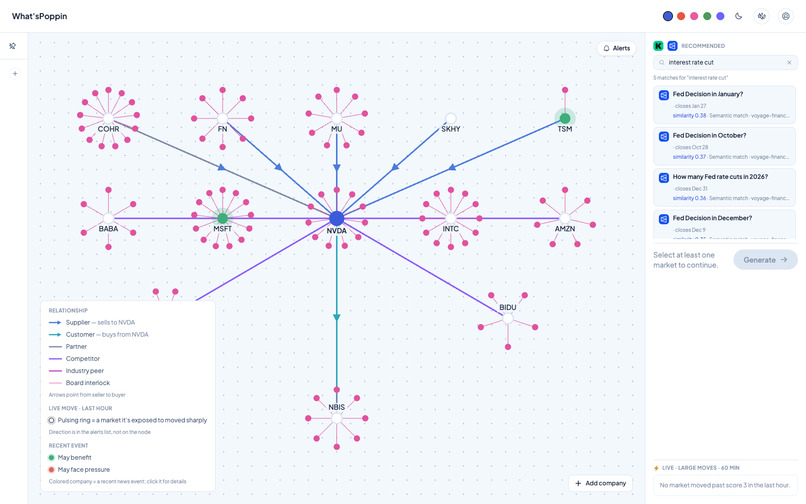Click the Add company button
Image resolution: width=806 pixels, height=504 pixels.
point(600,483)
